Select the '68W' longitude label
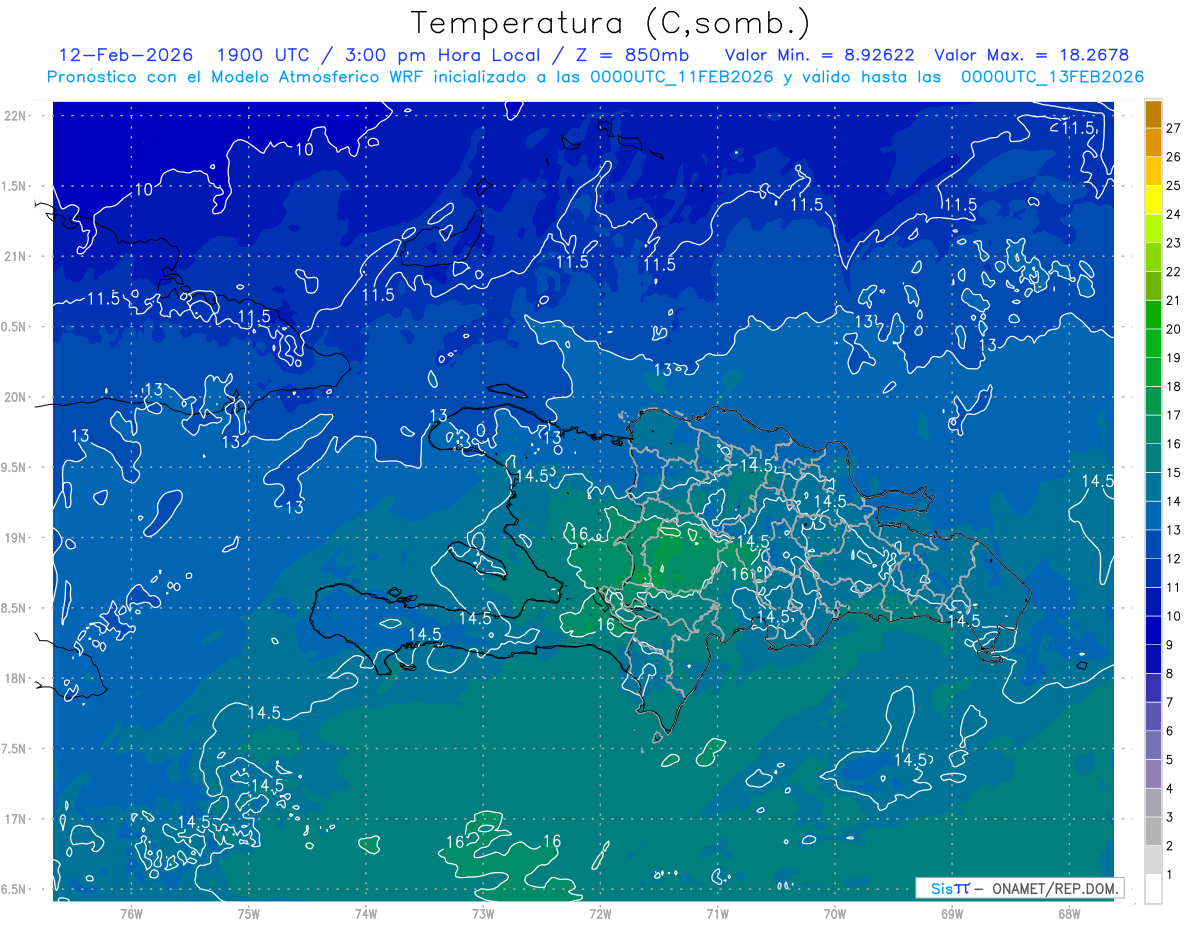Image resolution: width=1200 pixels, height=927 pixels. click(1069, 913)
